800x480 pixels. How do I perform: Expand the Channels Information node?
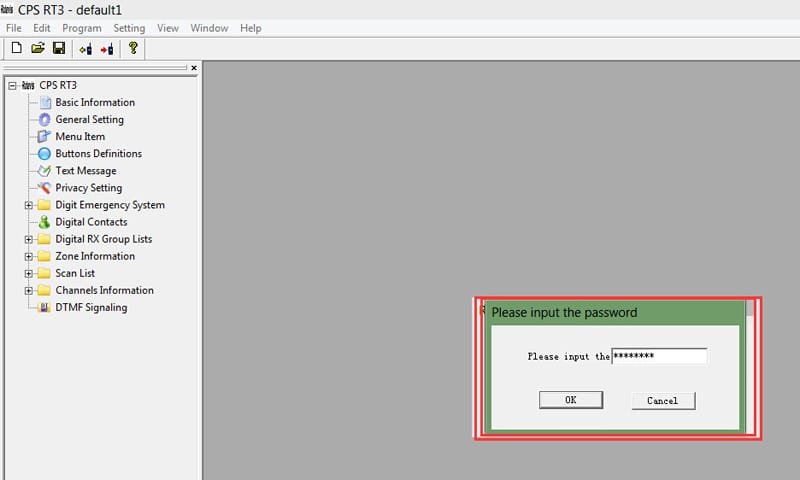pos(29,290)
